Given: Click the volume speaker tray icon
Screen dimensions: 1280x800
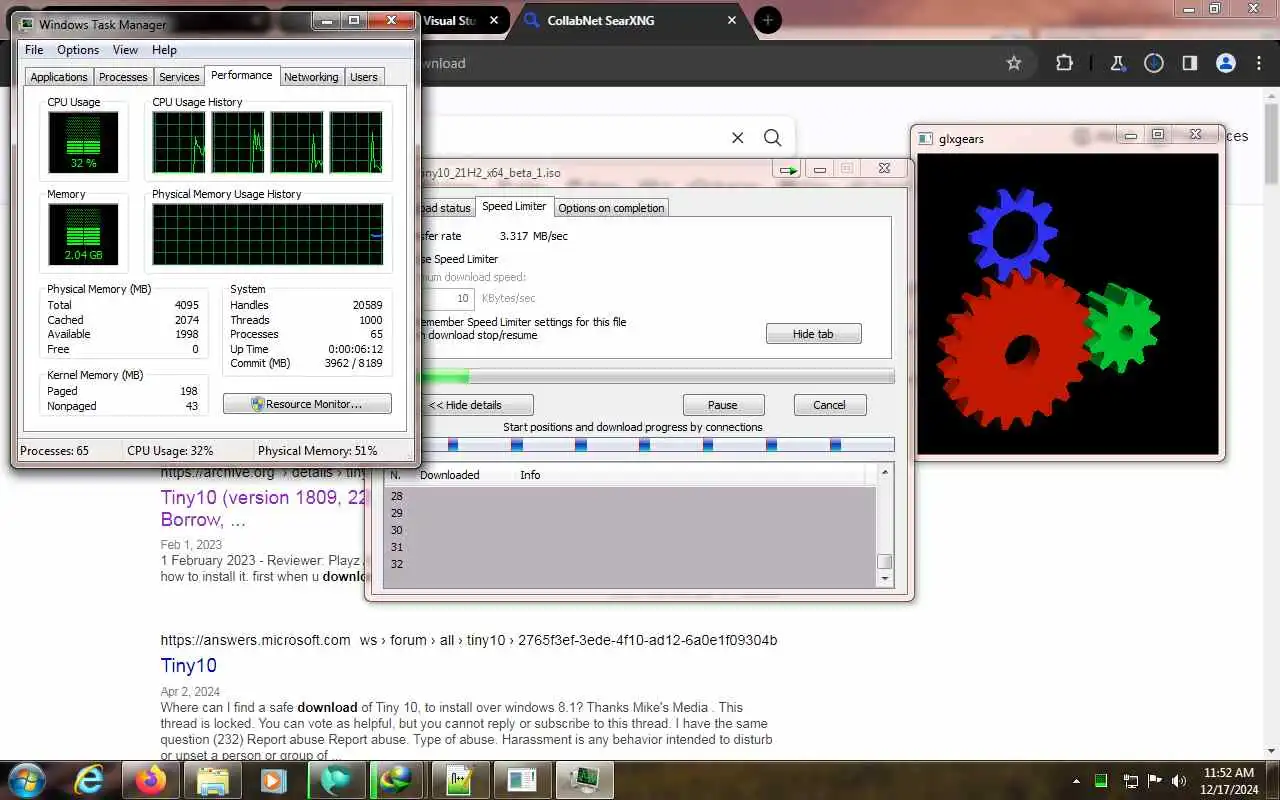Looking at the screenshot, I should click(1180, 781).
